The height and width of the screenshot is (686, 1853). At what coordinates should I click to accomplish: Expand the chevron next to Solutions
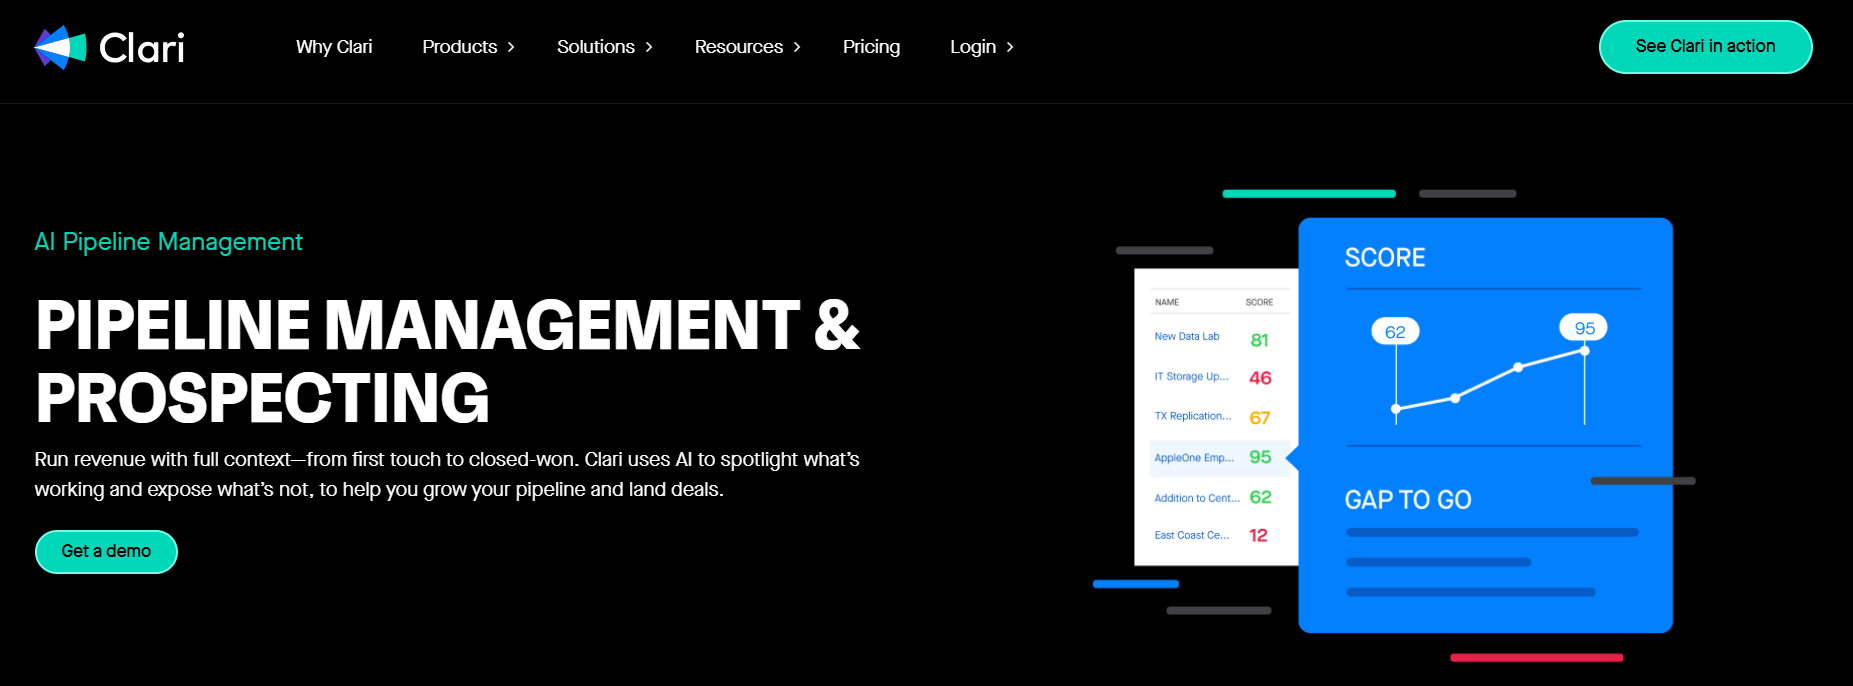point(649,47)
